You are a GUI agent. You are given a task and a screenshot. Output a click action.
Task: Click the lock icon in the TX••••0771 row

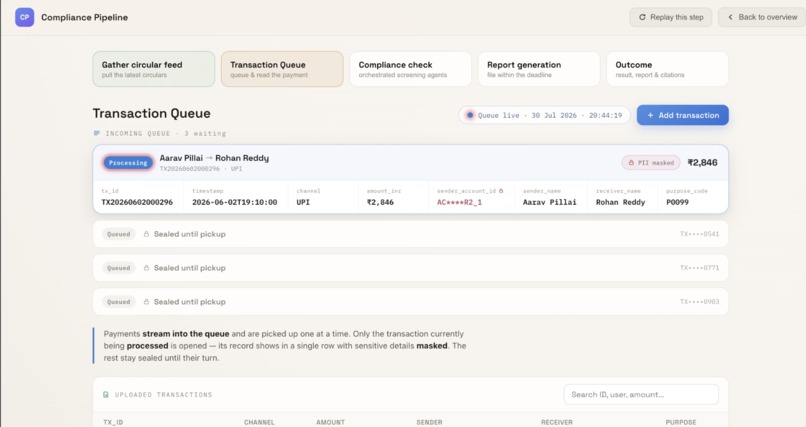[146, 268]
